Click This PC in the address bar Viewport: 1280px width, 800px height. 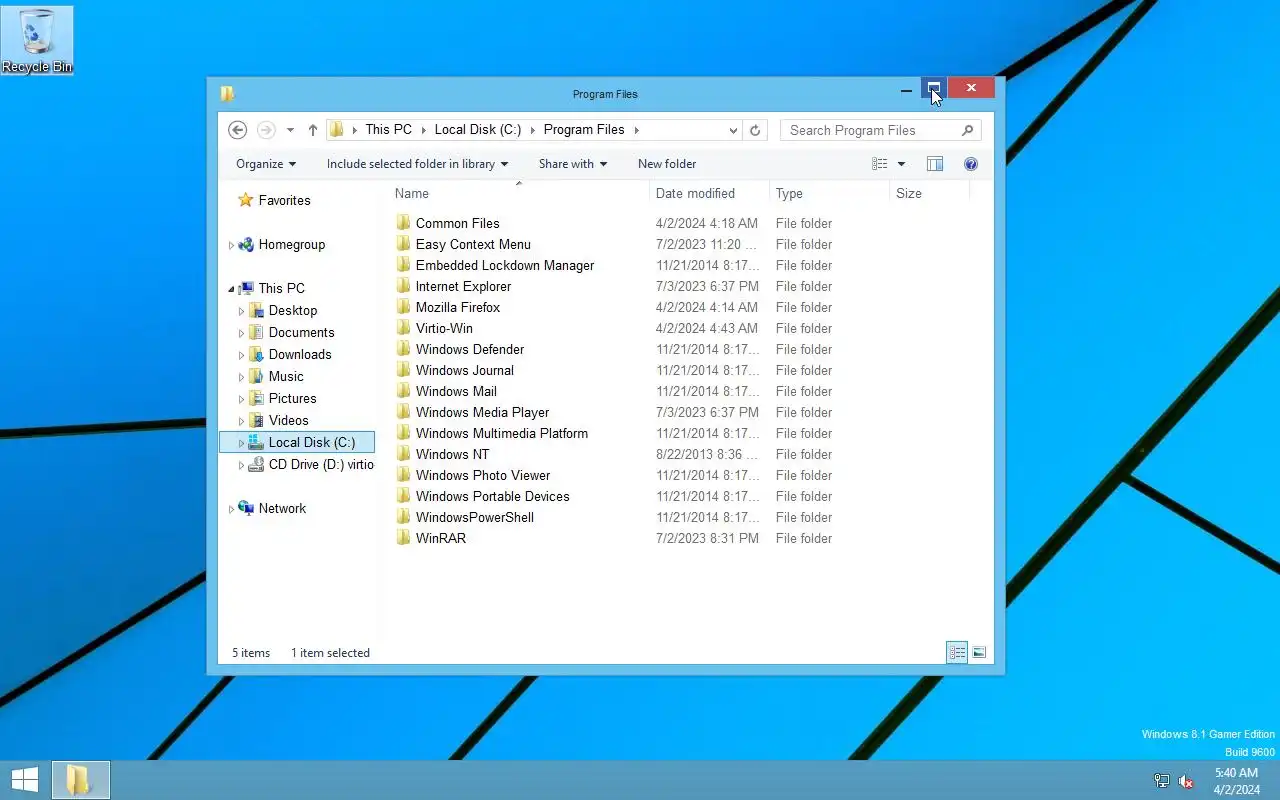[x=388, y=129]
